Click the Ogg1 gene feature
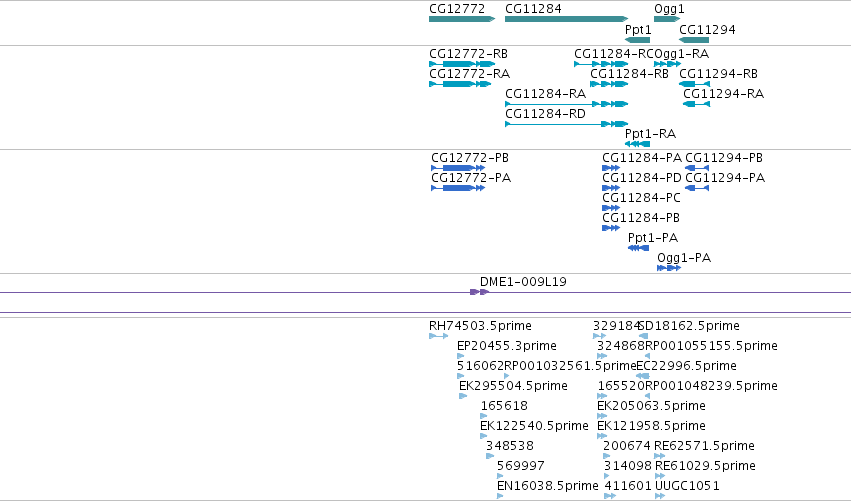The width and height of the screenshot is (851, 501). tap(667, 19)
